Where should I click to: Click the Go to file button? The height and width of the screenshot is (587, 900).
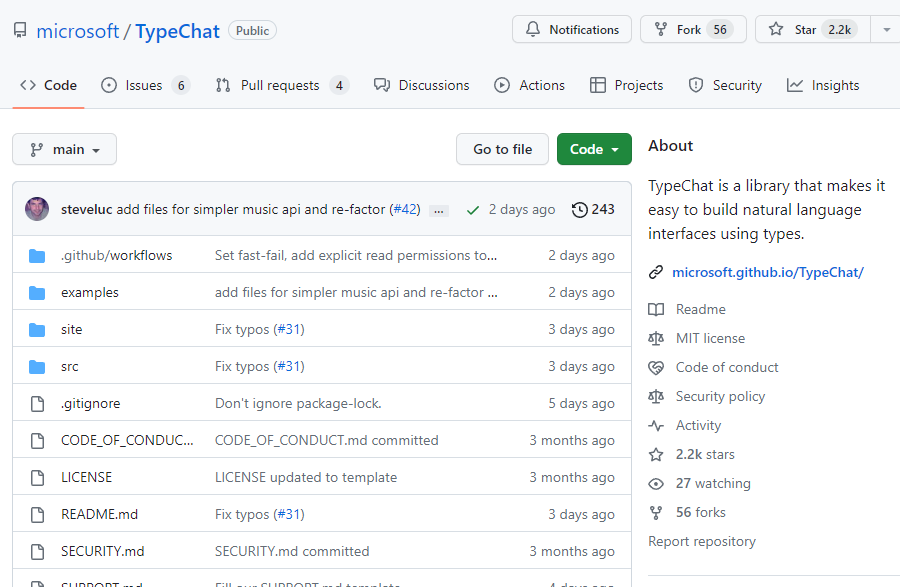point(502,149)
